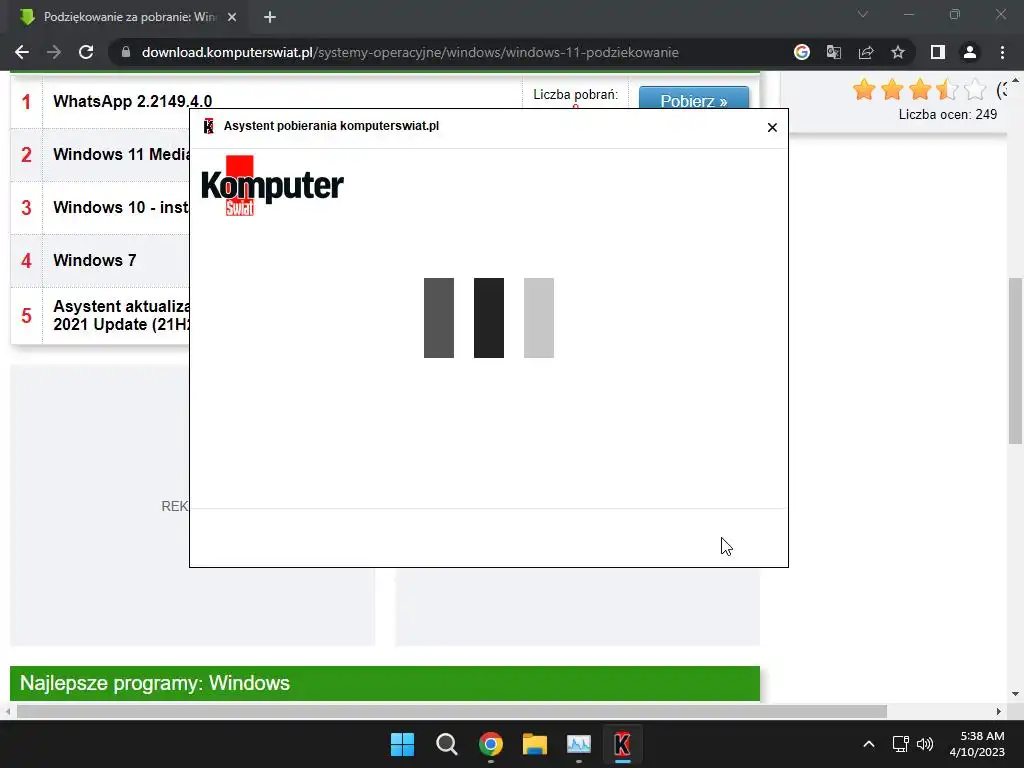
Task: Open taskbar Search
Action: pos(447,744)
